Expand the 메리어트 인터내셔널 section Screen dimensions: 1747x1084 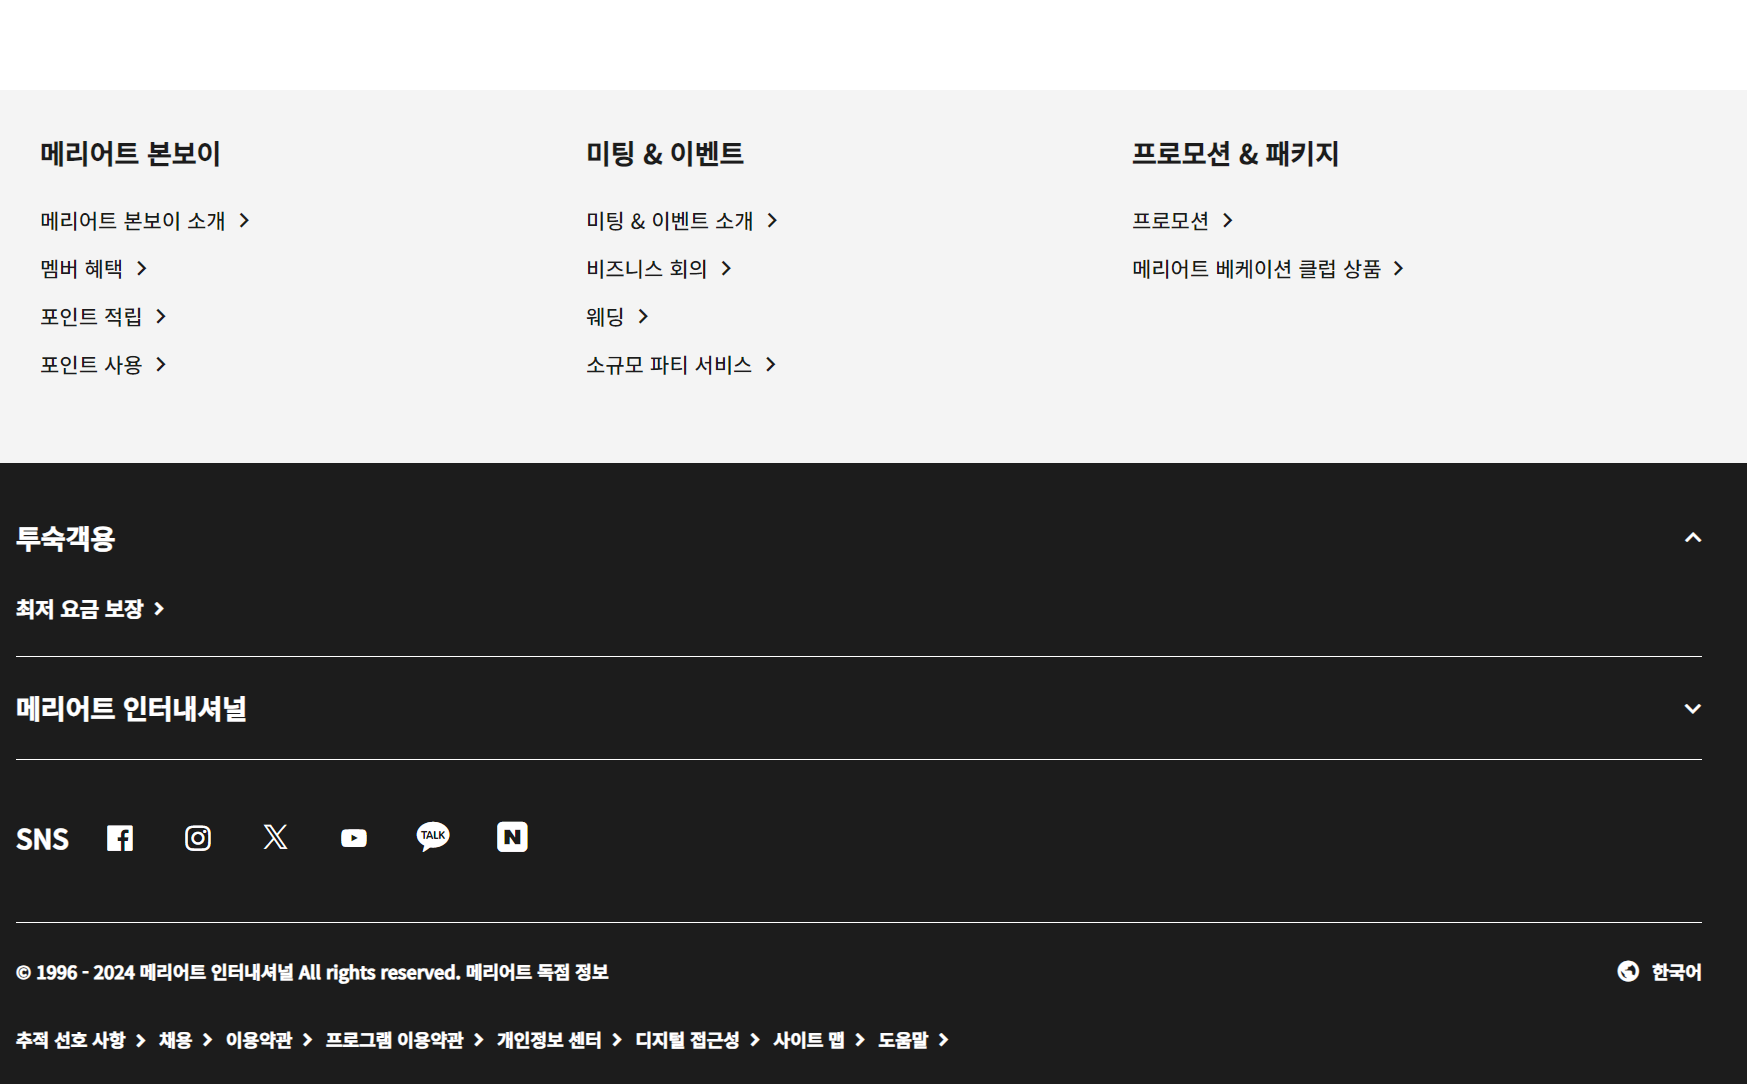click(x=1693, y=708)
